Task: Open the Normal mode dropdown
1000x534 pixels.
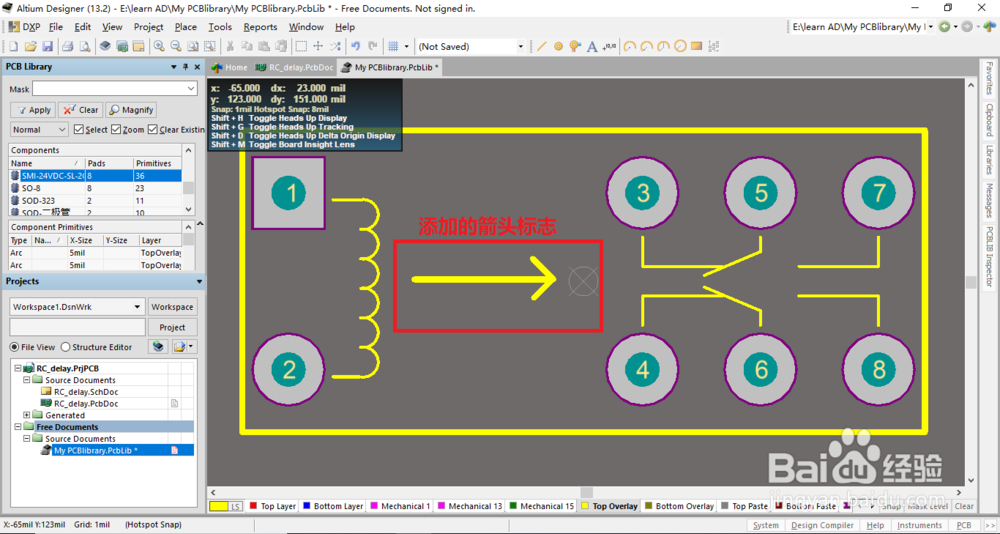Action: 62,130
